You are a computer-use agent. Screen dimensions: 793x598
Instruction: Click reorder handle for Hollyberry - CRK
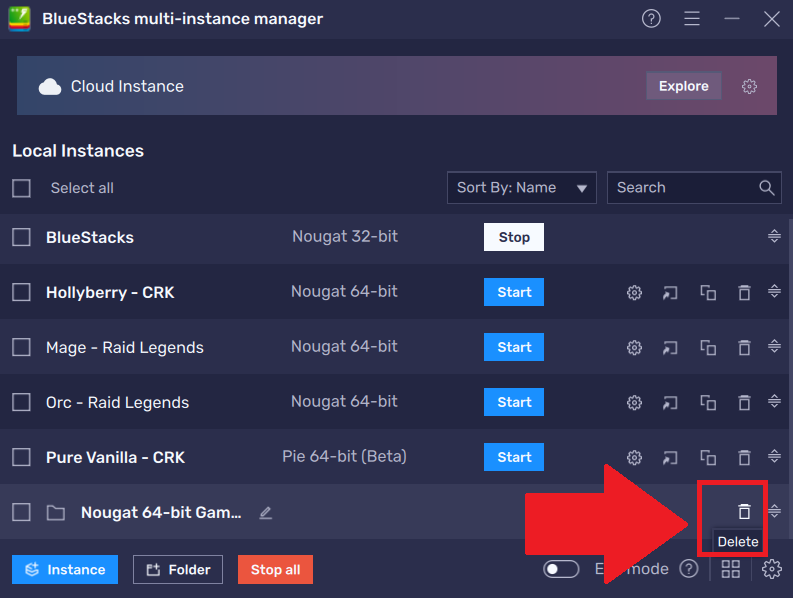tap(774, 291)
